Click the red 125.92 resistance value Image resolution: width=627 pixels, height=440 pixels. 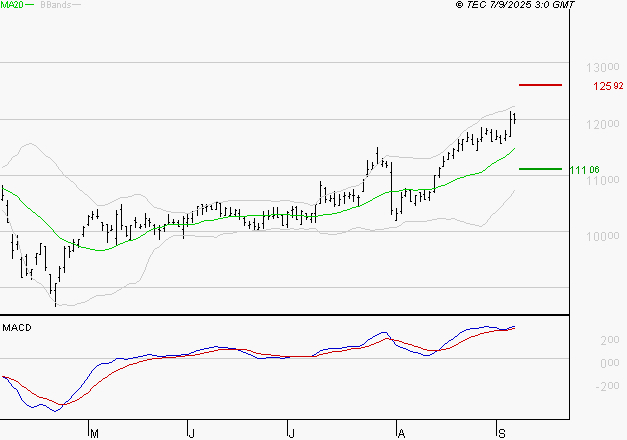(608, 86)
